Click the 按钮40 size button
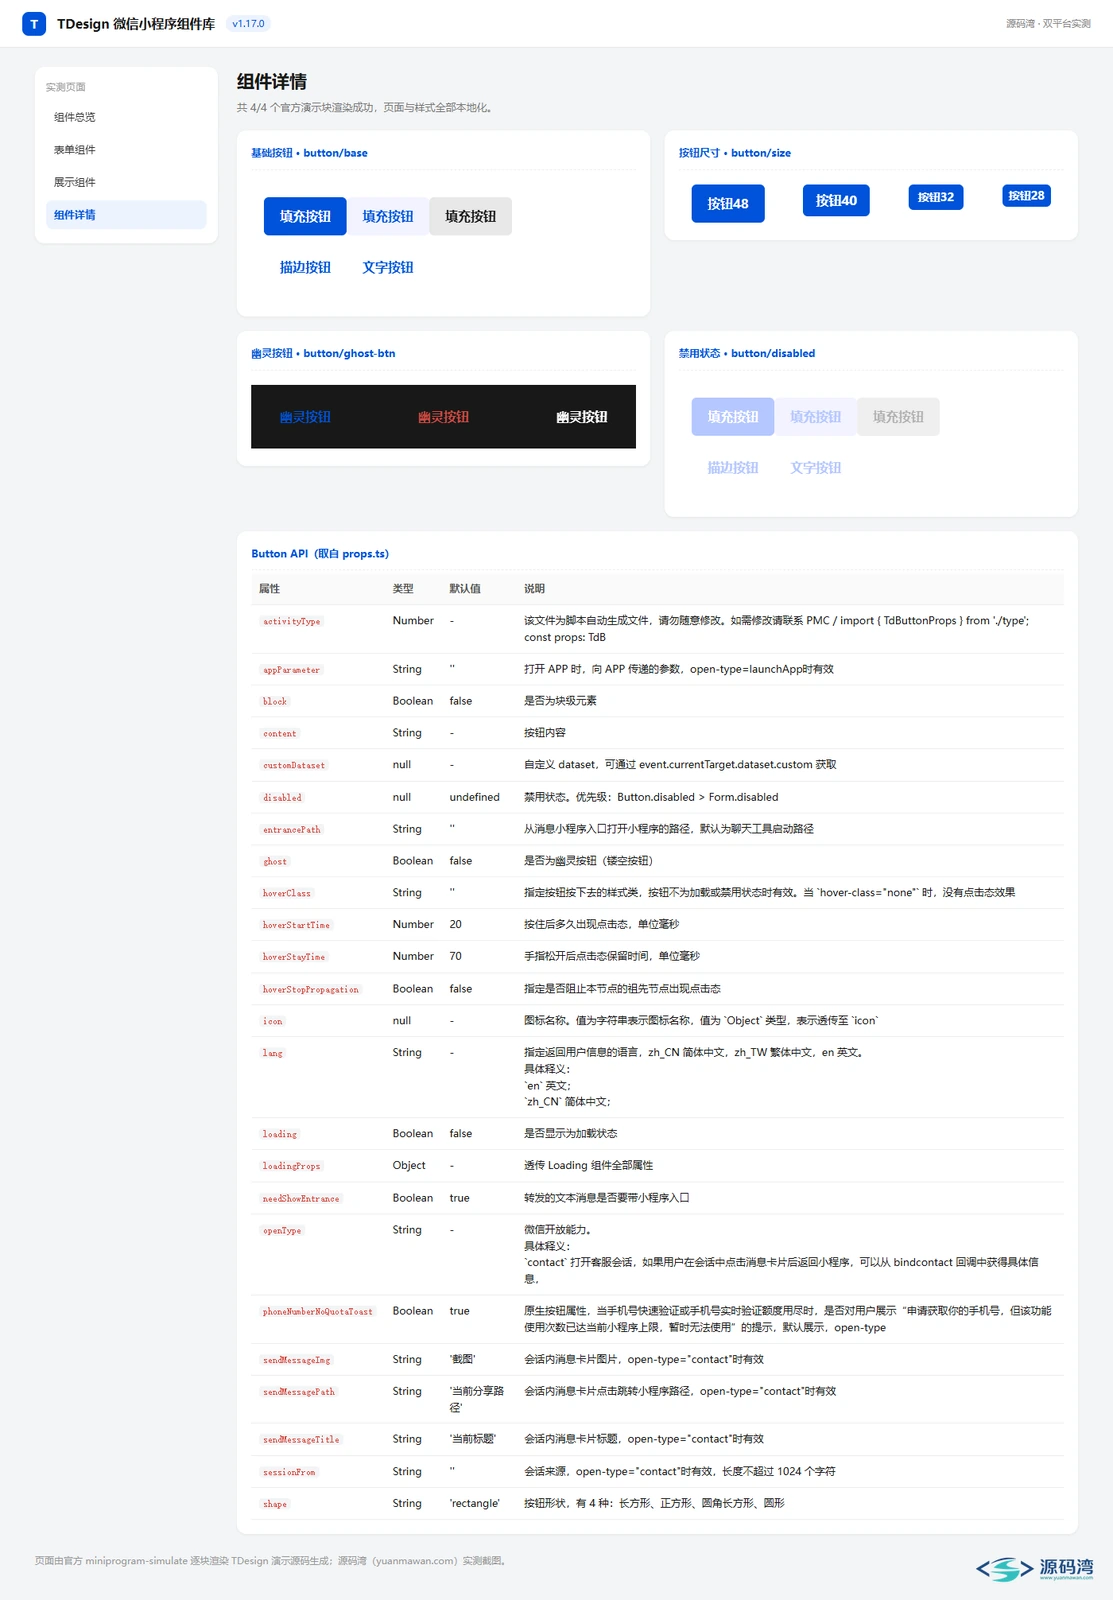This screenshot has width=1113, height=1600. 836,200
